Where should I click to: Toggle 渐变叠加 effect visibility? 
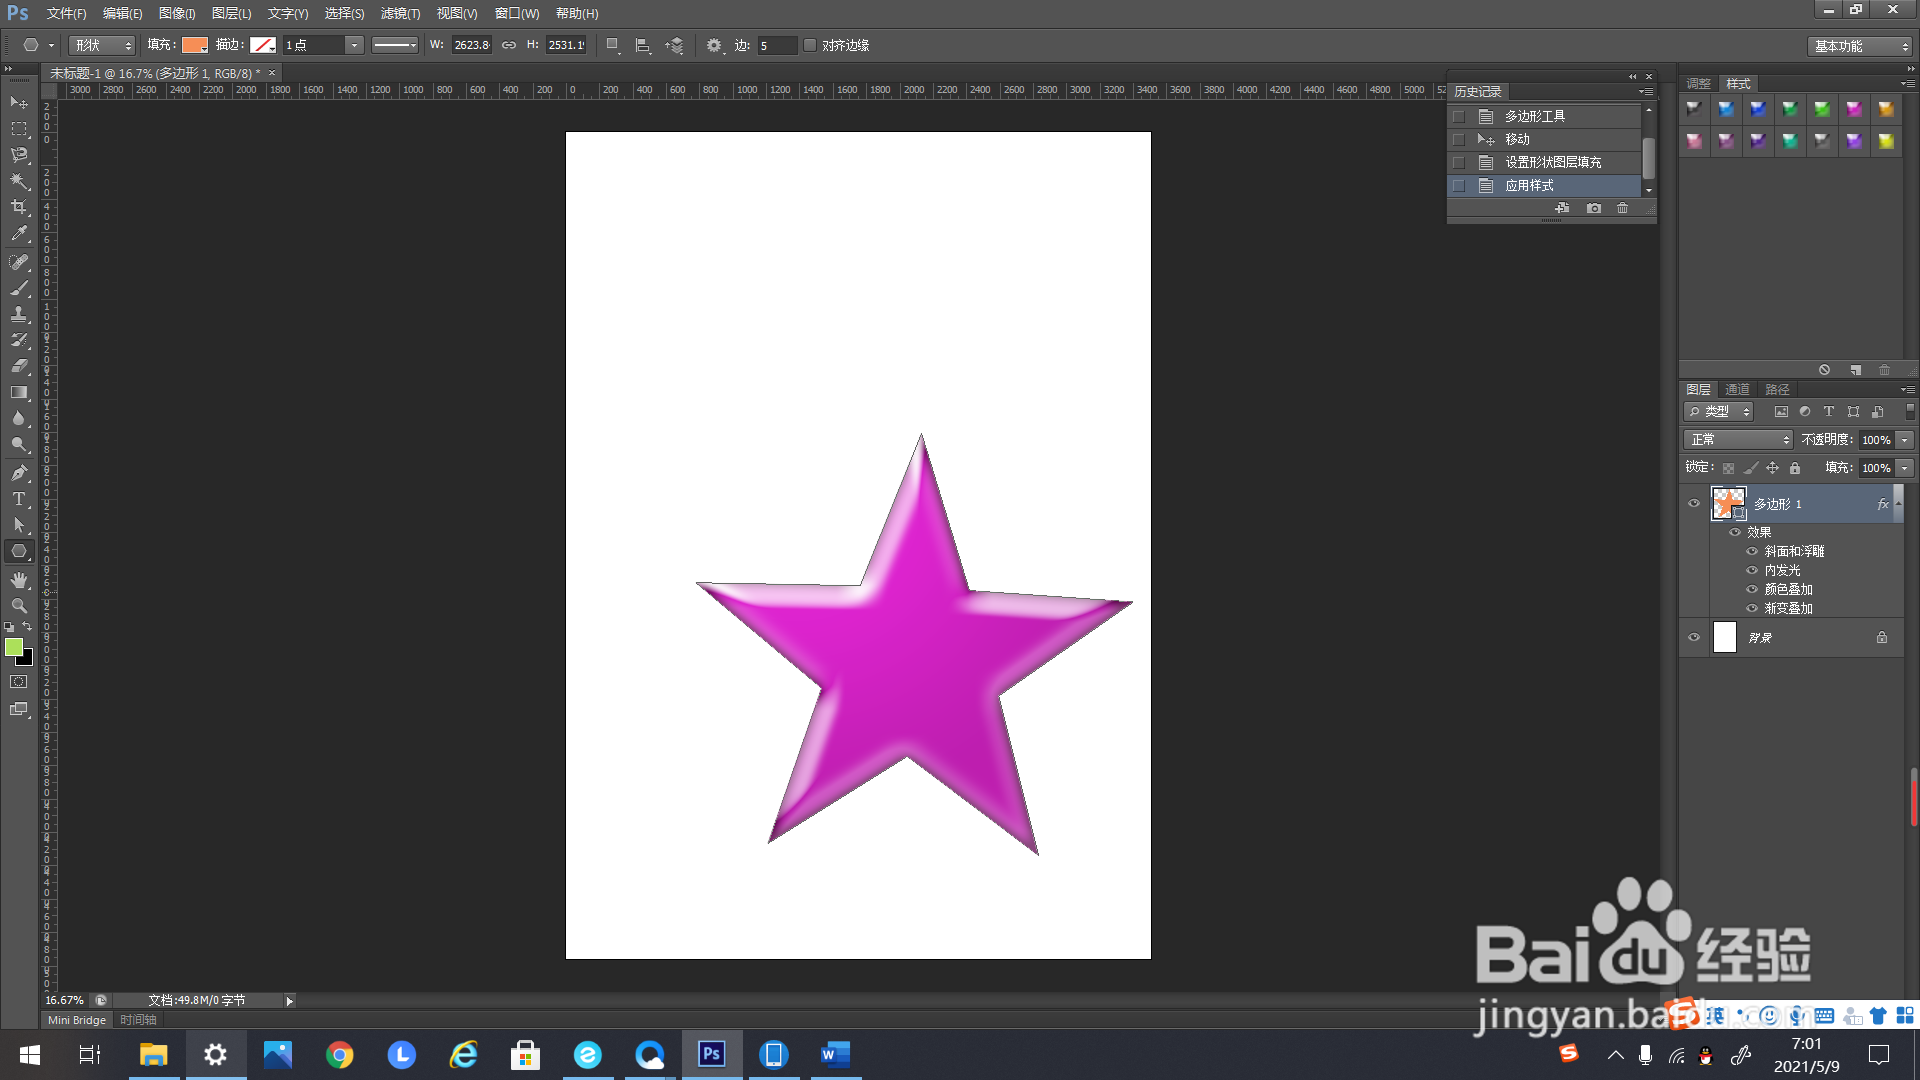click(1752, 608)
